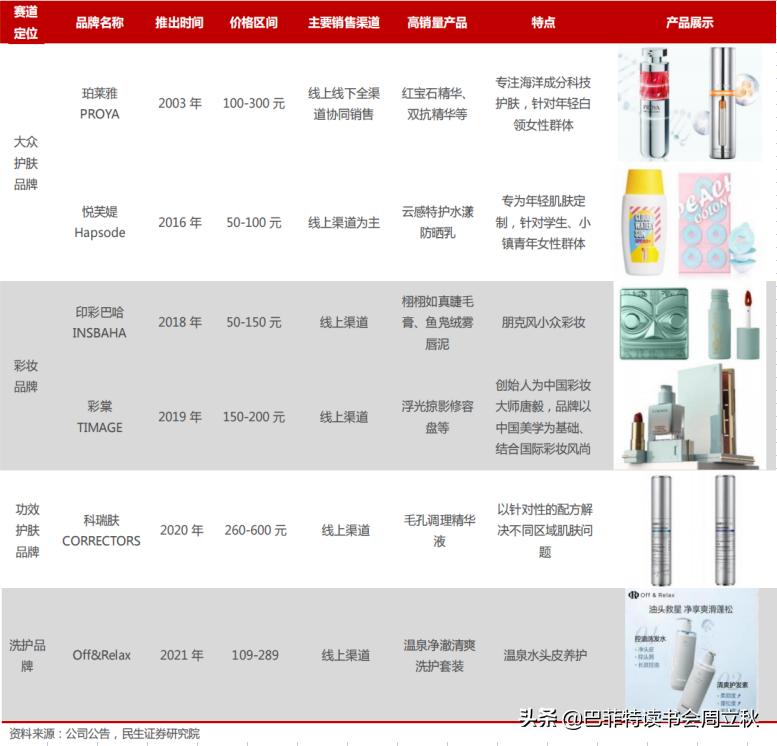The width and height of the screenshot is (777, 746).
Task: Click the 特点 column header
Action: (543, 22)
